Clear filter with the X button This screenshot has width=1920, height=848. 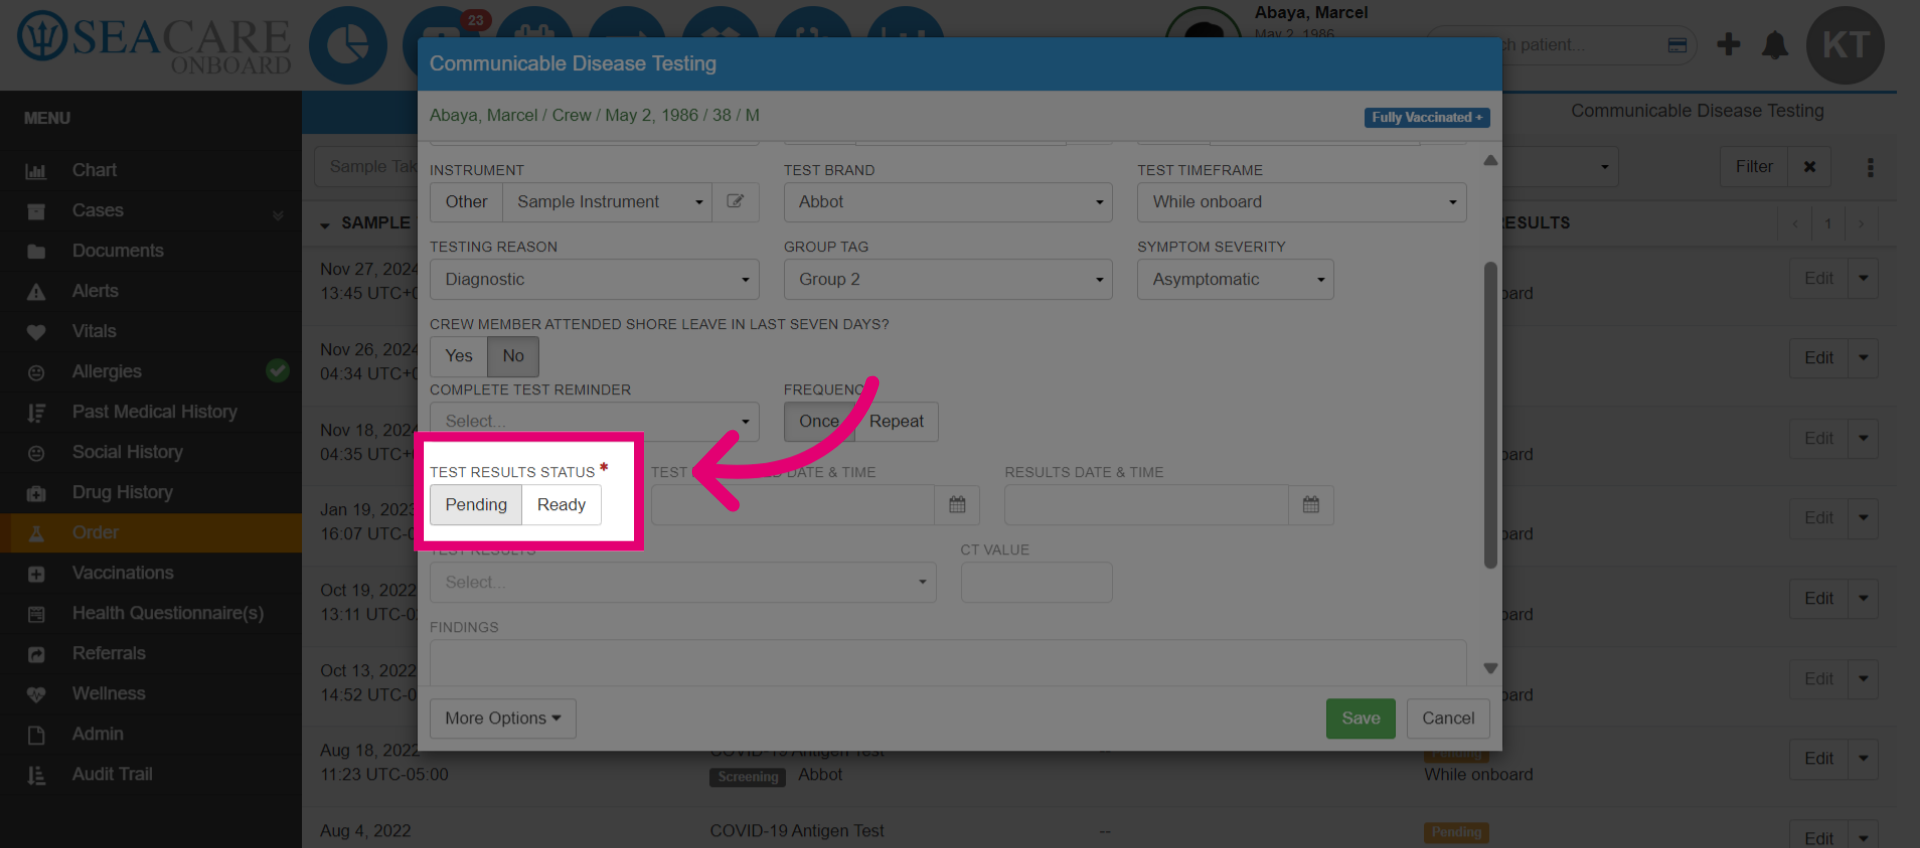(x=1809, y=167)
